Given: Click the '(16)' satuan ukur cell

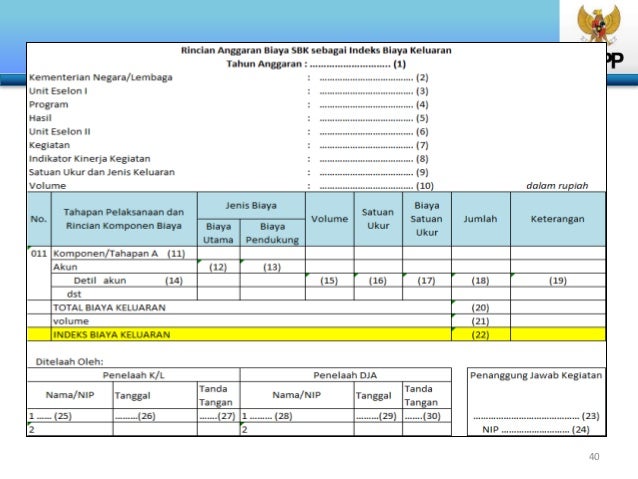Looking at the screenshot, I should pos(378,280).
